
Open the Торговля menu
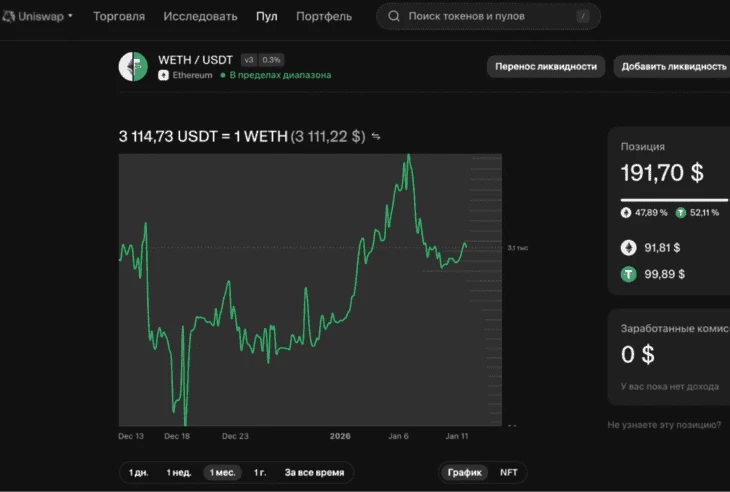tap(119, 16)
